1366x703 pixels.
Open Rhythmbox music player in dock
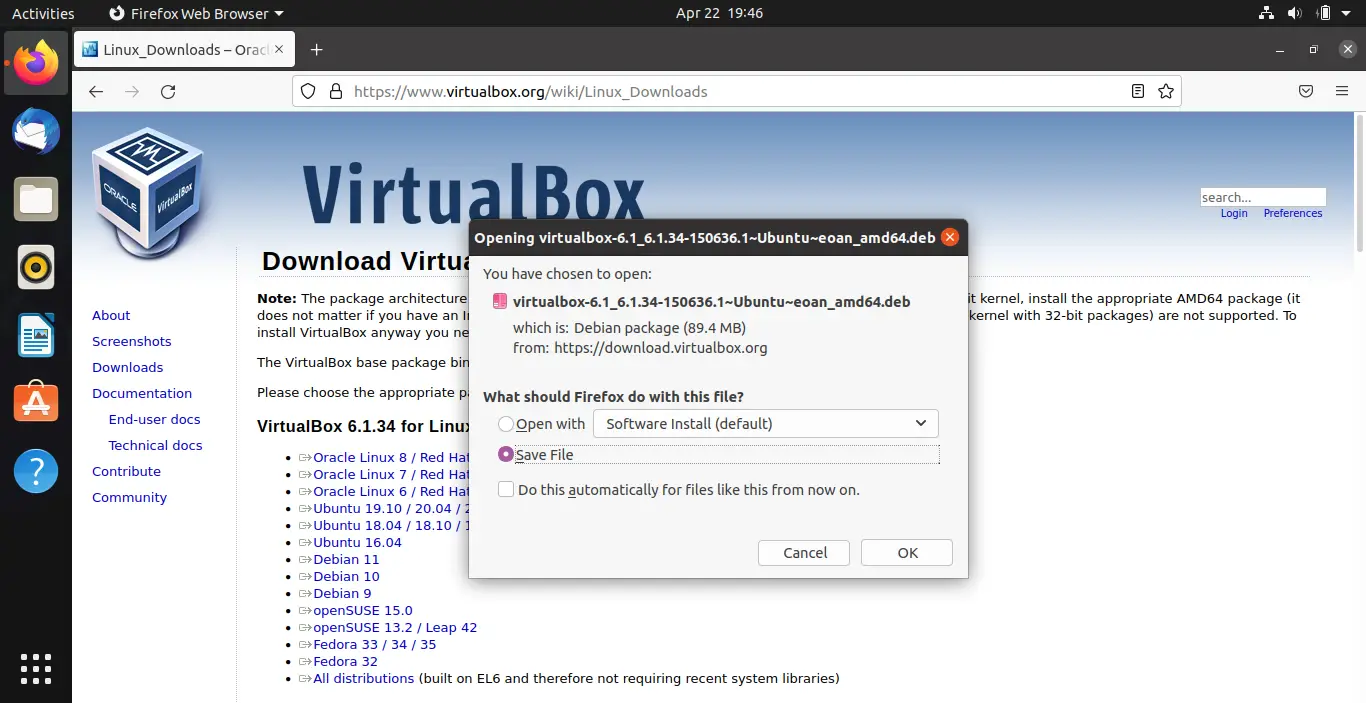pos(36,267)
